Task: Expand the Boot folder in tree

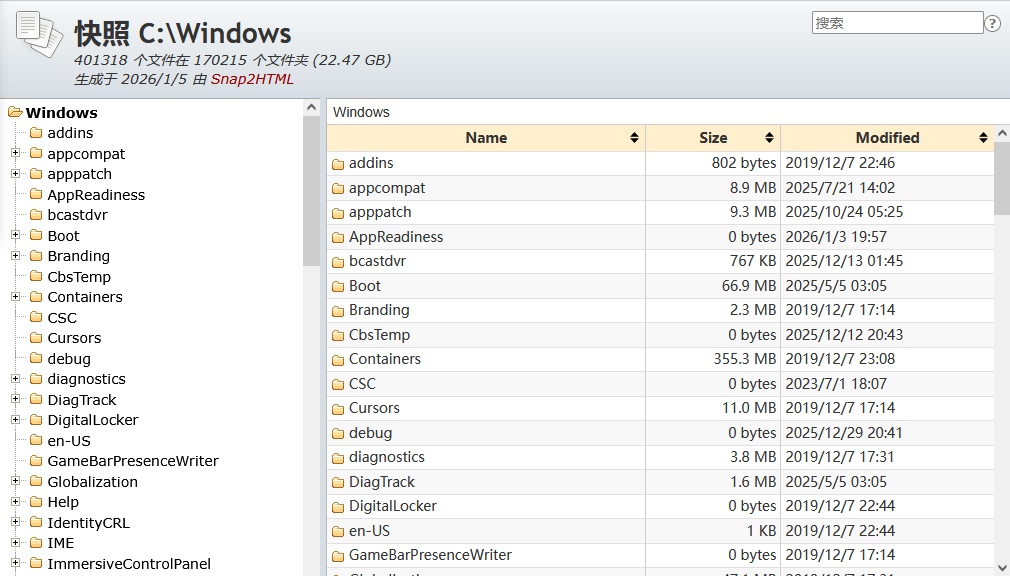Action: (16, 235)
